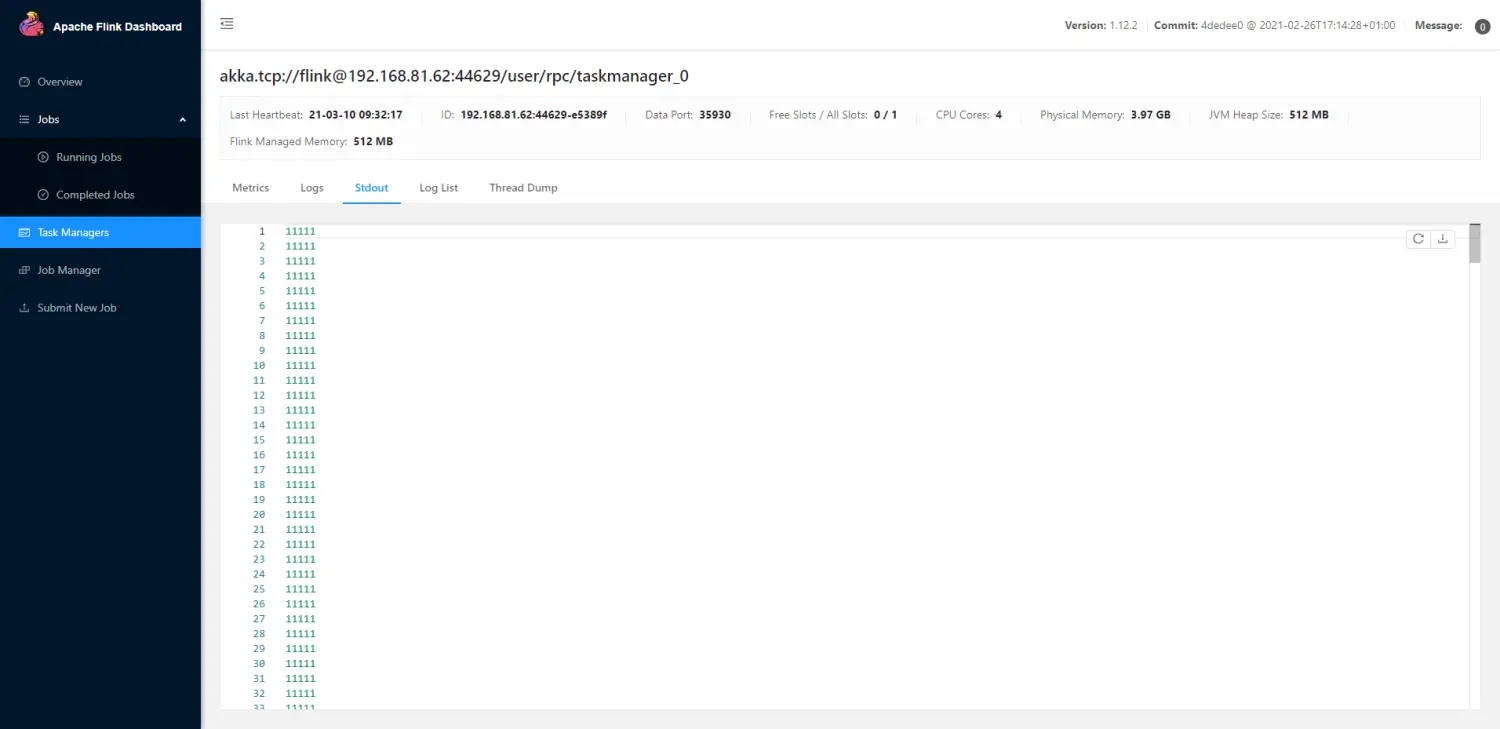The height and width of the screenshot is (729, 1500).
Task: Click the Message count badge
Action: pyautogui.click(x=1482, y=27)
